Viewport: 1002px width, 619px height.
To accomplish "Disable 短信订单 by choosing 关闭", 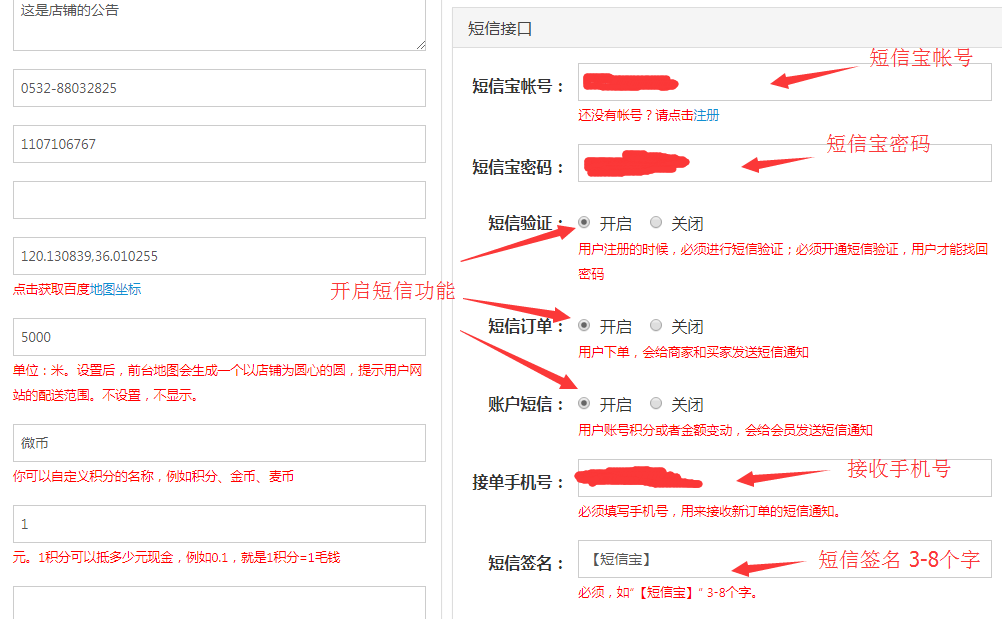I will (x=656, y=325).
